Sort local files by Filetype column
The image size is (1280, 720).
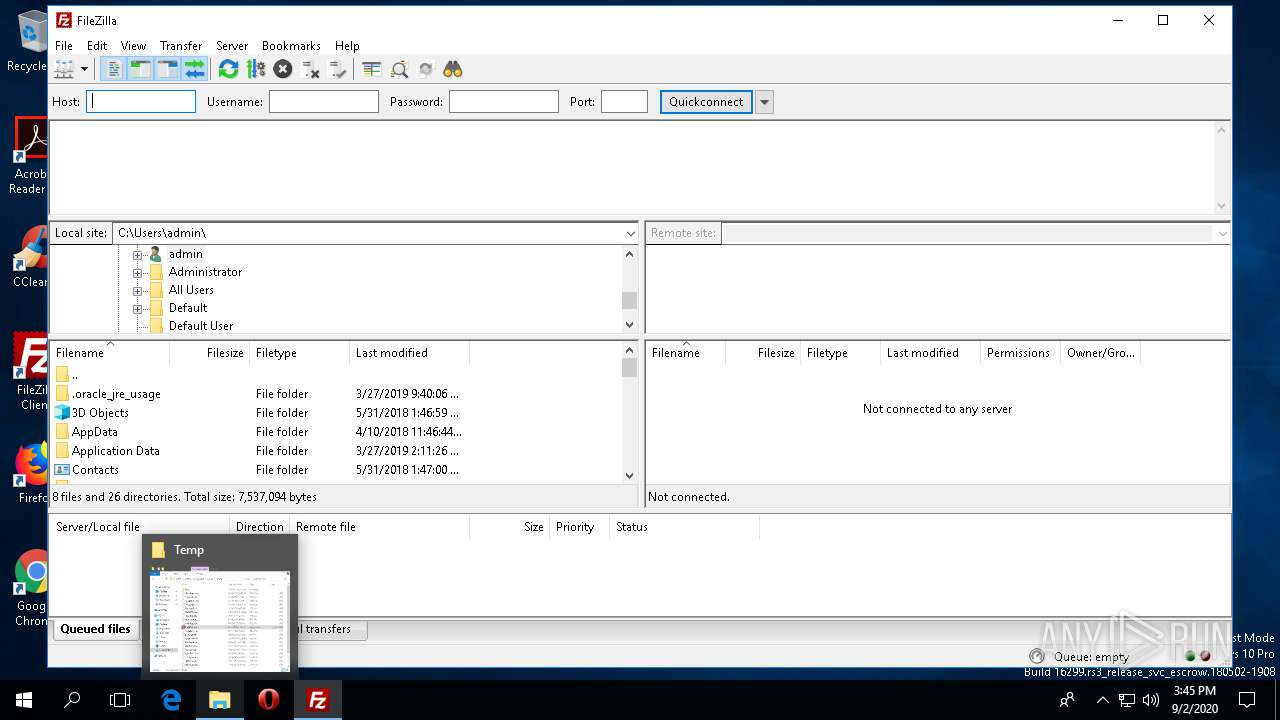point(299,353)
